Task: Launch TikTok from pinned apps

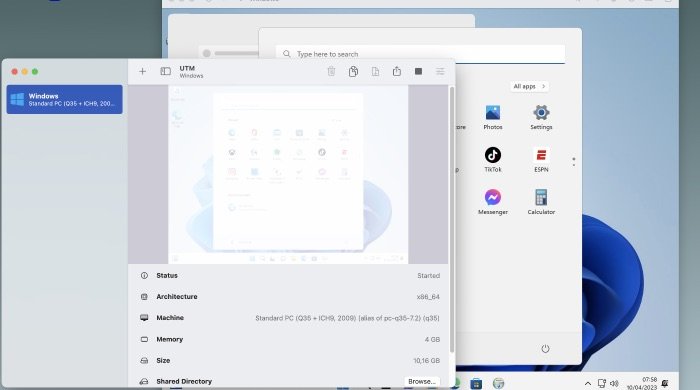Action: pos(493,160)
